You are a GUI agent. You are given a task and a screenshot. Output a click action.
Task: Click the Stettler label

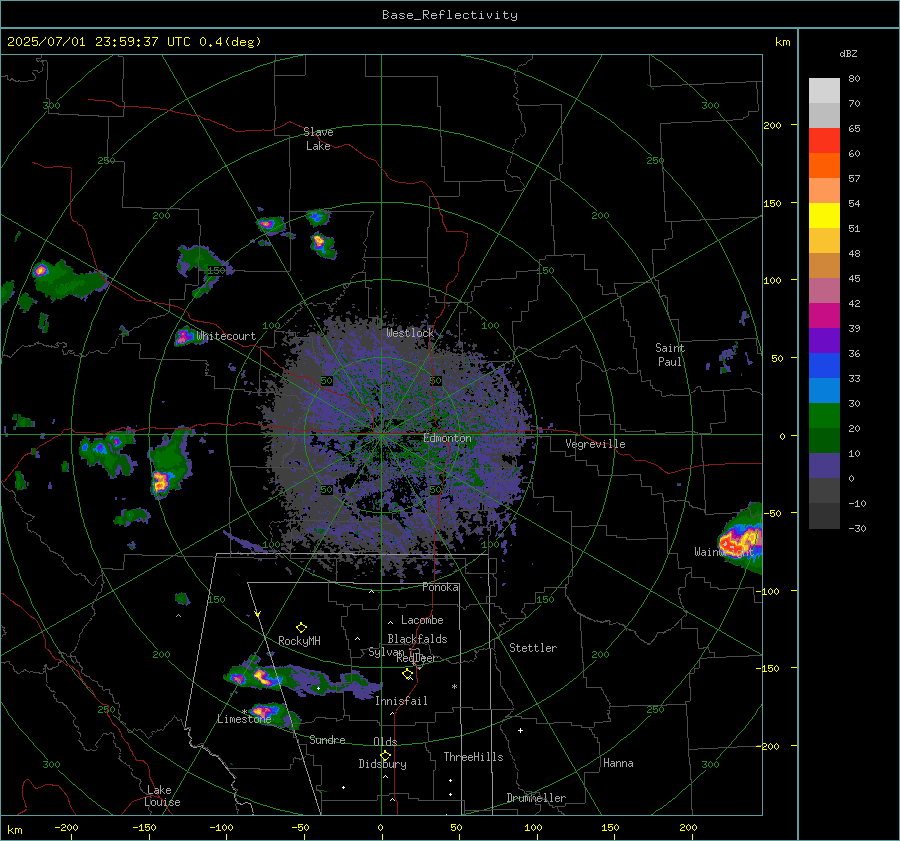pyautogui.click(x=533, y=648)
